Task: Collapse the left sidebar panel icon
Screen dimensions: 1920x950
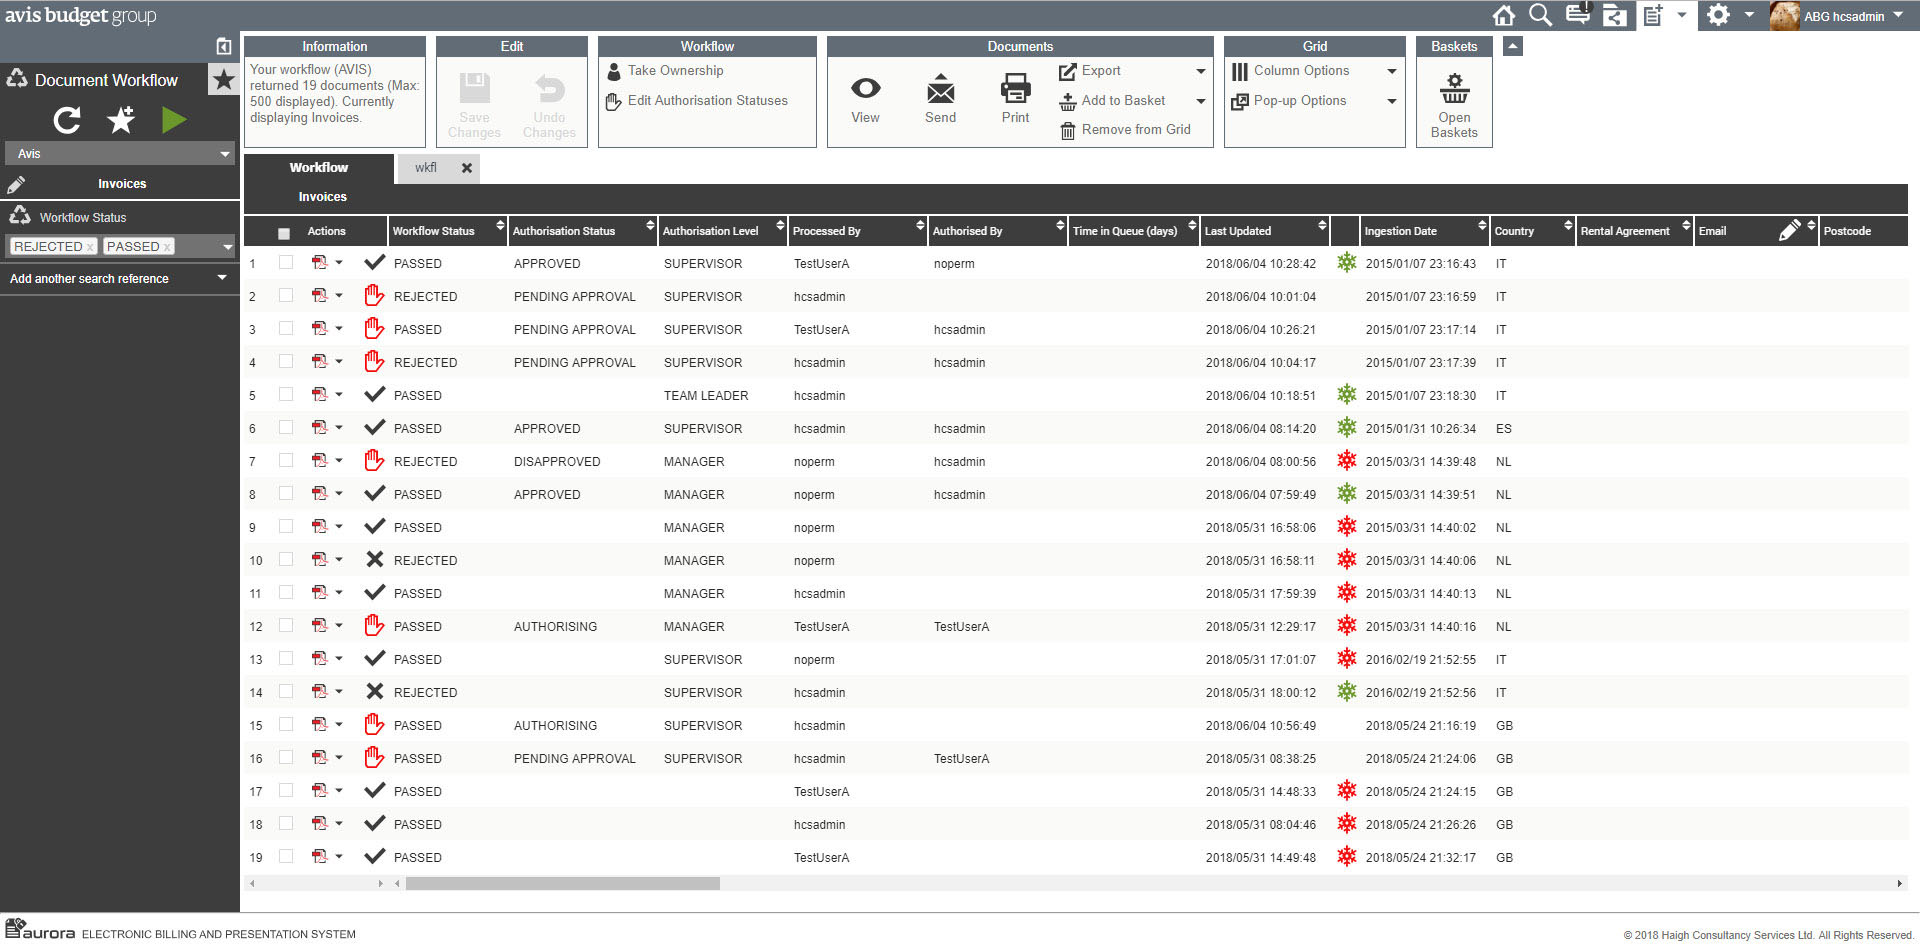Action: pos(224,46)
